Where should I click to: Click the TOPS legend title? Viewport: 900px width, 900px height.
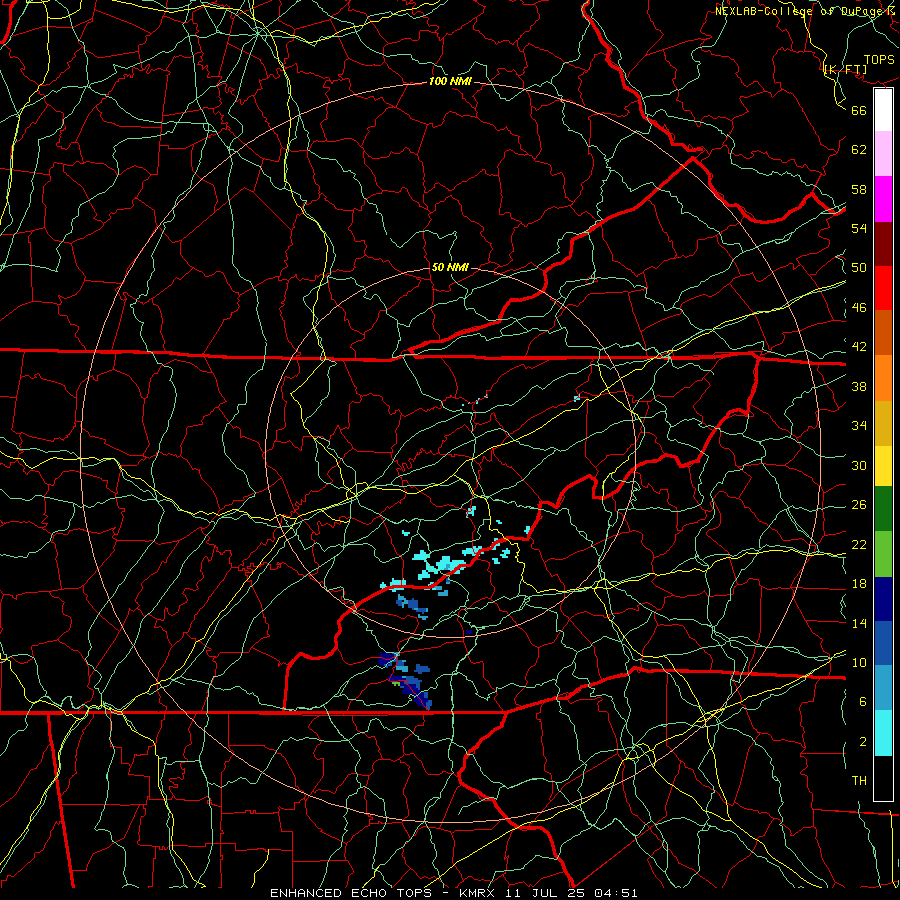click(879, 59)
